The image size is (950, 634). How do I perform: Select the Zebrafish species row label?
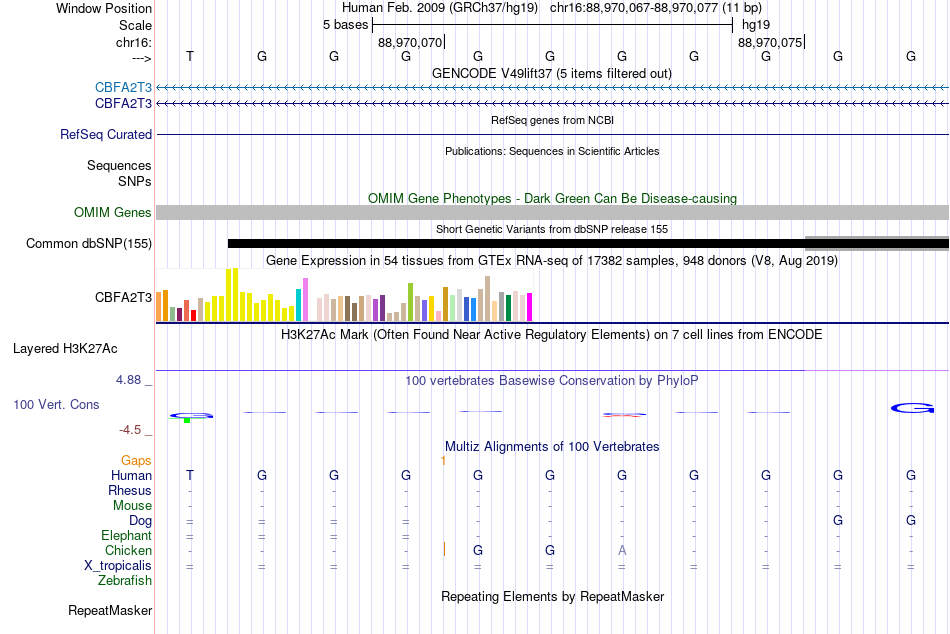tap(125, 581)
